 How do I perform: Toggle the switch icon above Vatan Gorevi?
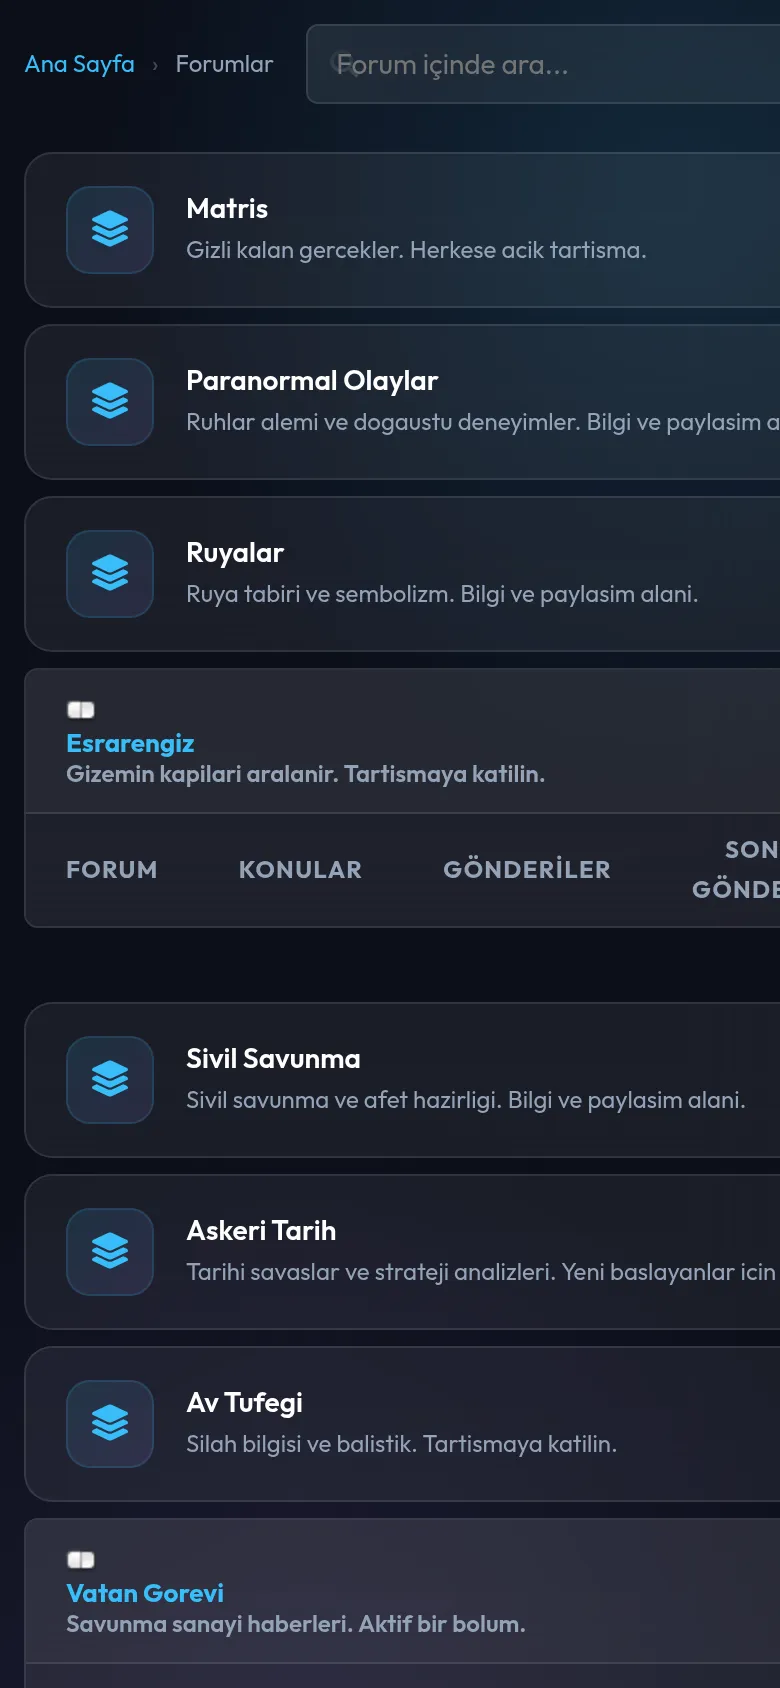click(x=81, y=1560)
